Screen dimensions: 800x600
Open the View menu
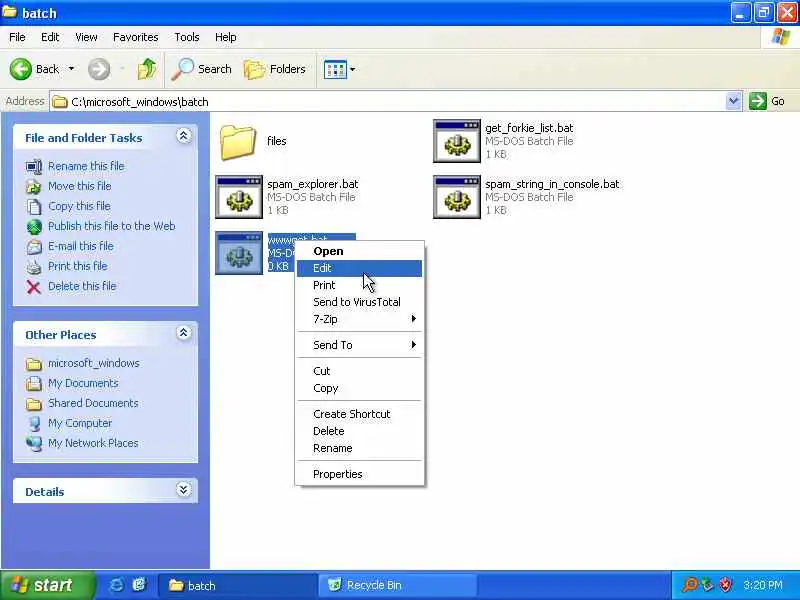coord(86,37)
